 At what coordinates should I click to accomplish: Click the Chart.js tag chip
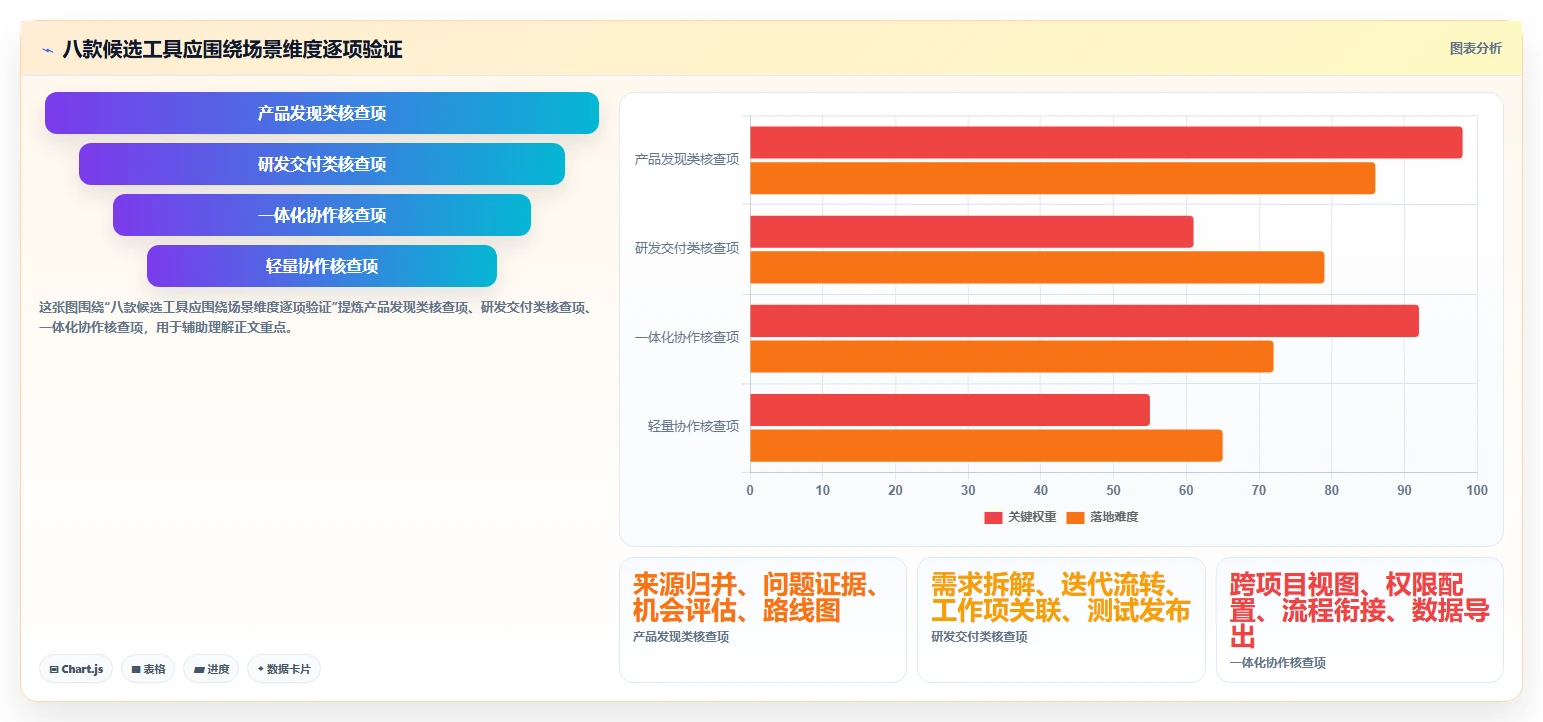point(76,669)
